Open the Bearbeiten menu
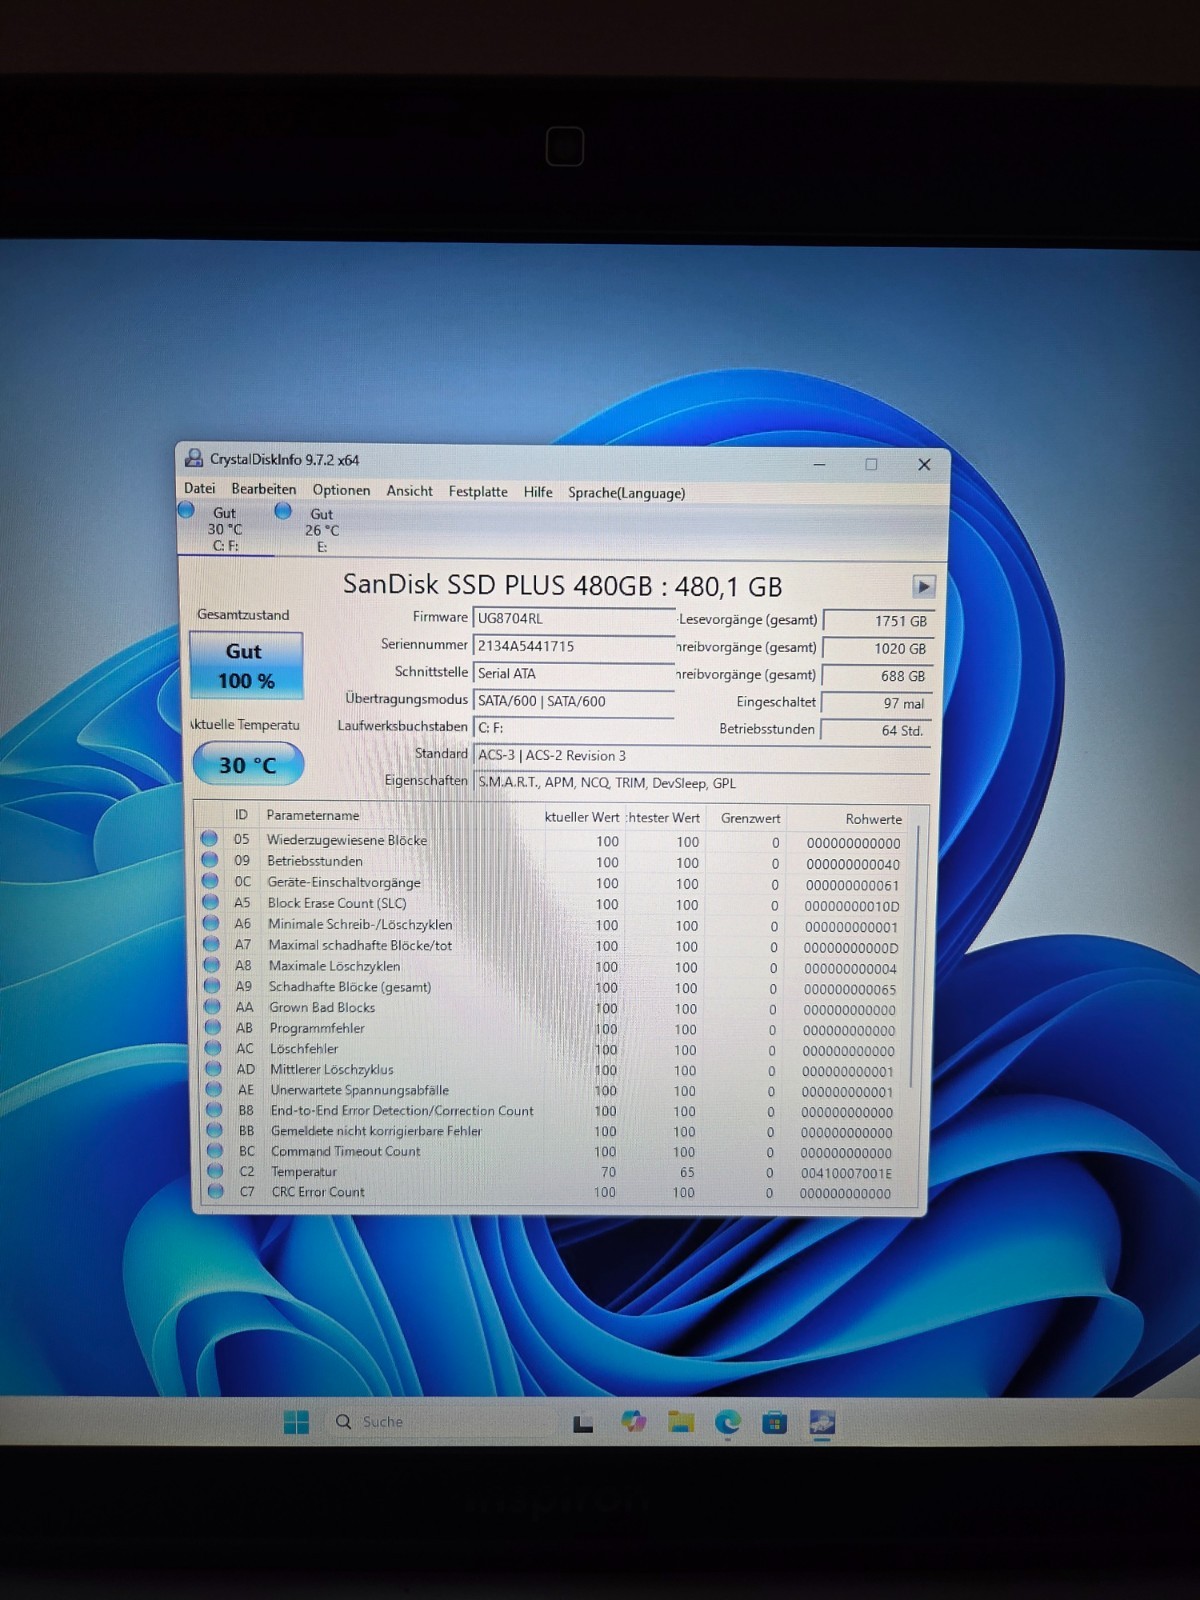Viewport: 1200px width, 1600px height. click(x=263, y=489)
